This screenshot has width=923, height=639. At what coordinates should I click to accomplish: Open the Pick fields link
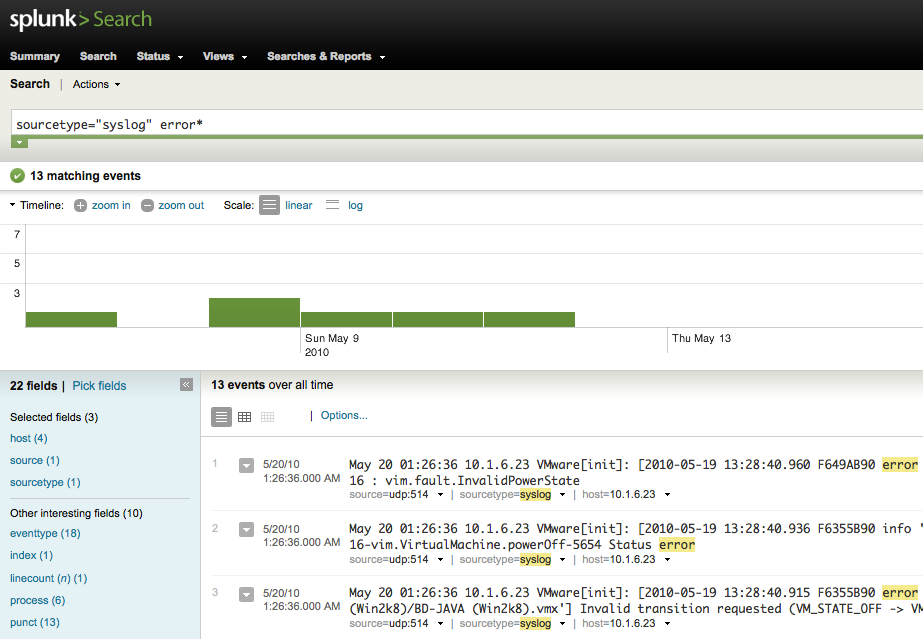click(x=99, y=386)
